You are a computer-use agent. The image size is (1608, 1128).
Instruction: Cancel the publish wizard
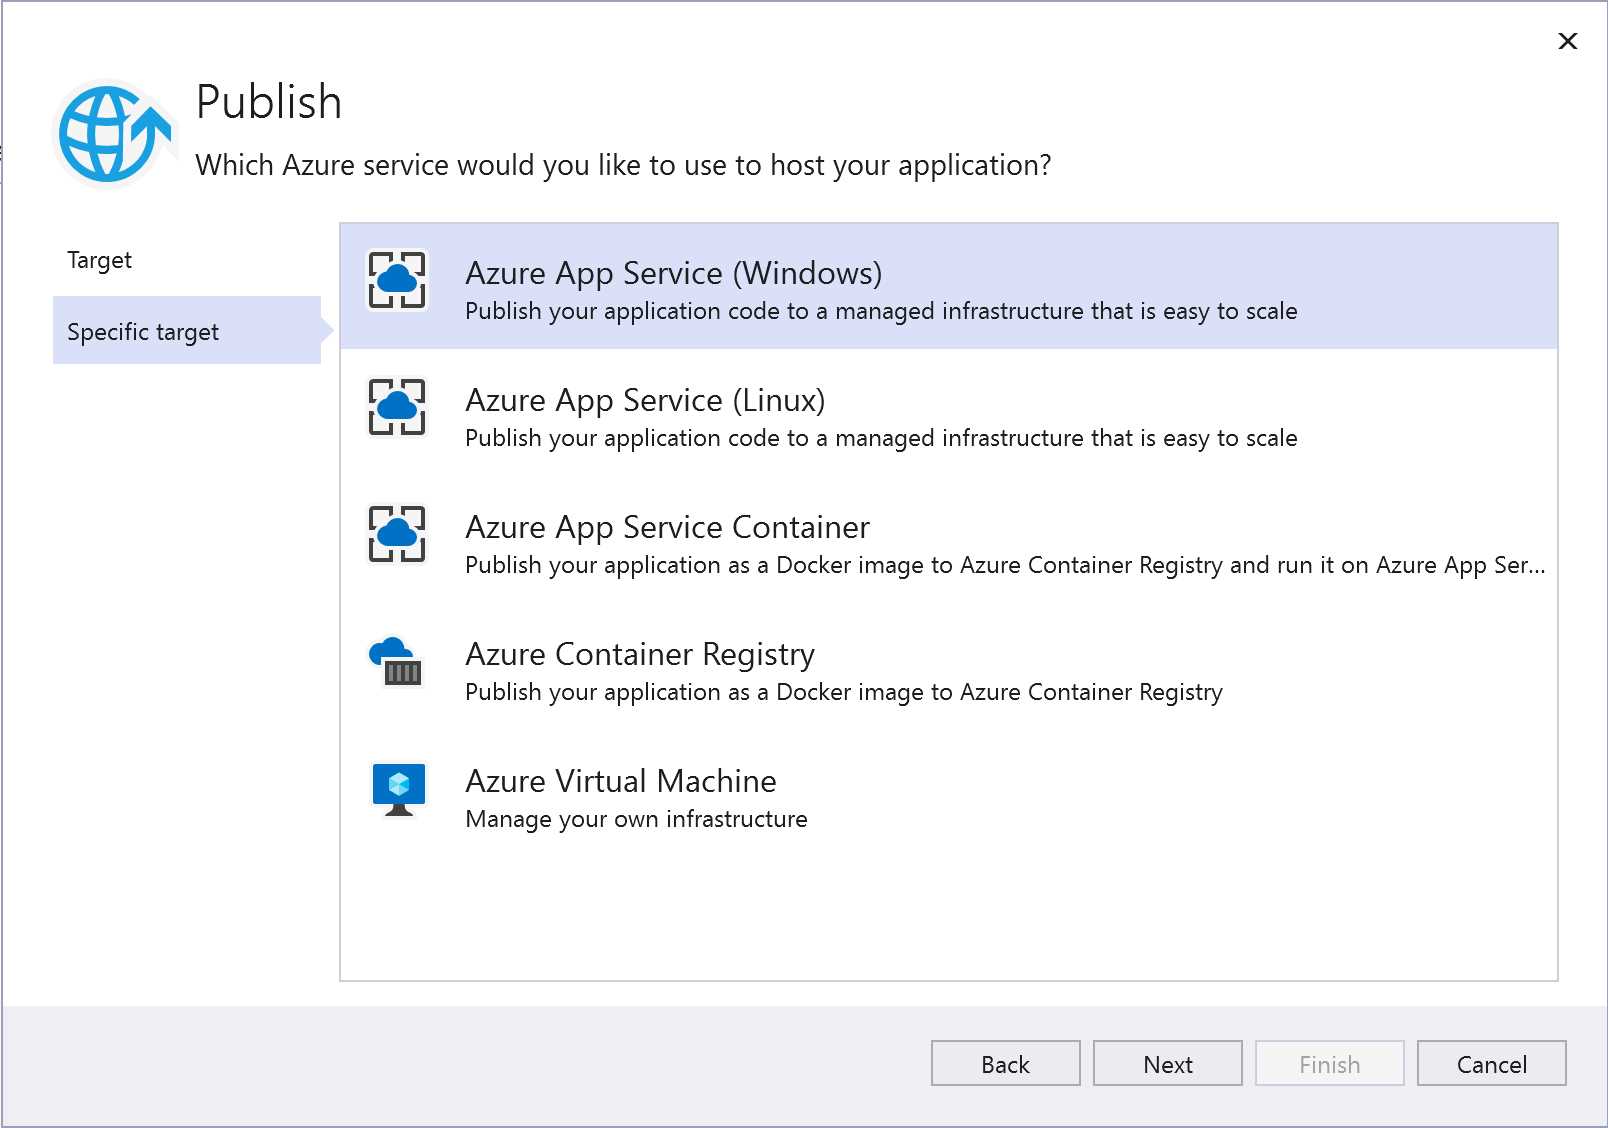(1490, 1063)
